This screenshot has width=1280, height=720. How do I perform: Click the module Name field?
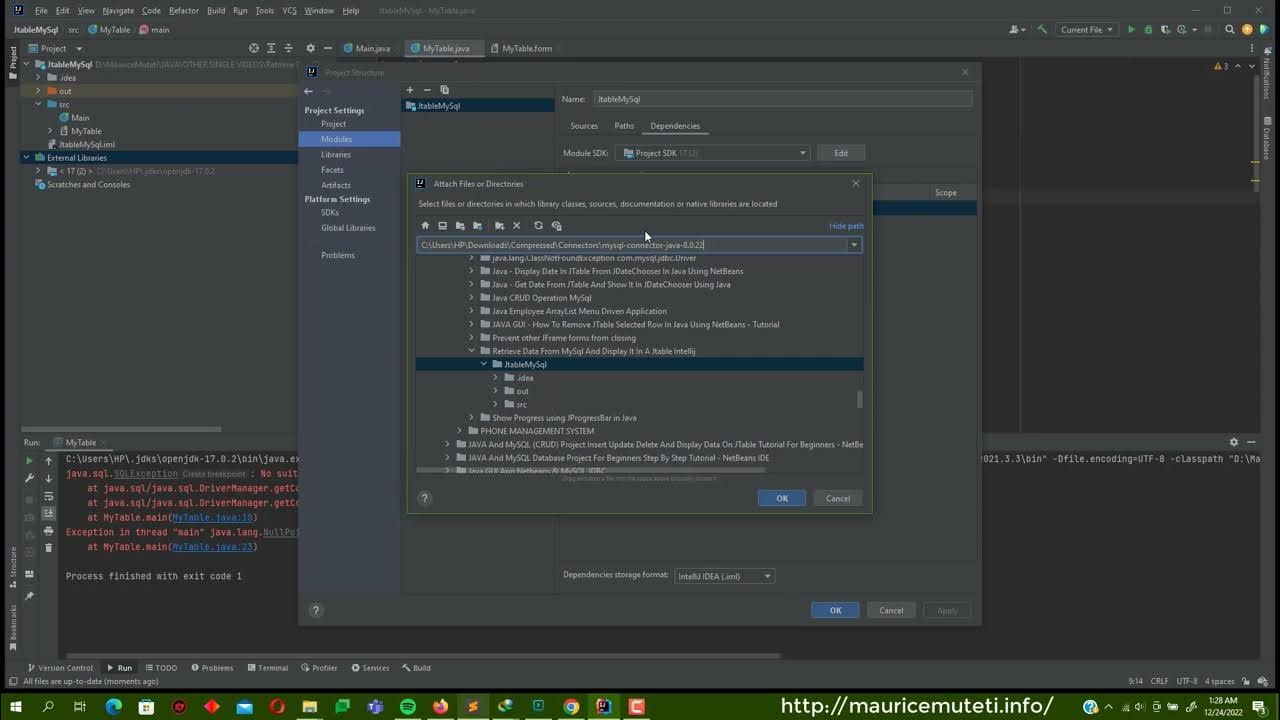(x=782, y=99)
